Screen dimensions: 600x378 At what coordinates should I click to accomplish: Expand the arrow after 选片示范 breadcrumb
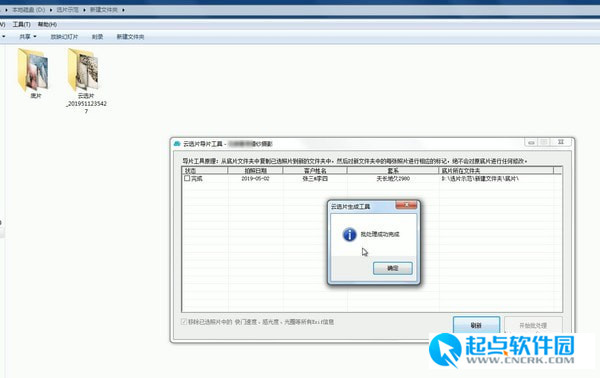(x=84, y=10)
